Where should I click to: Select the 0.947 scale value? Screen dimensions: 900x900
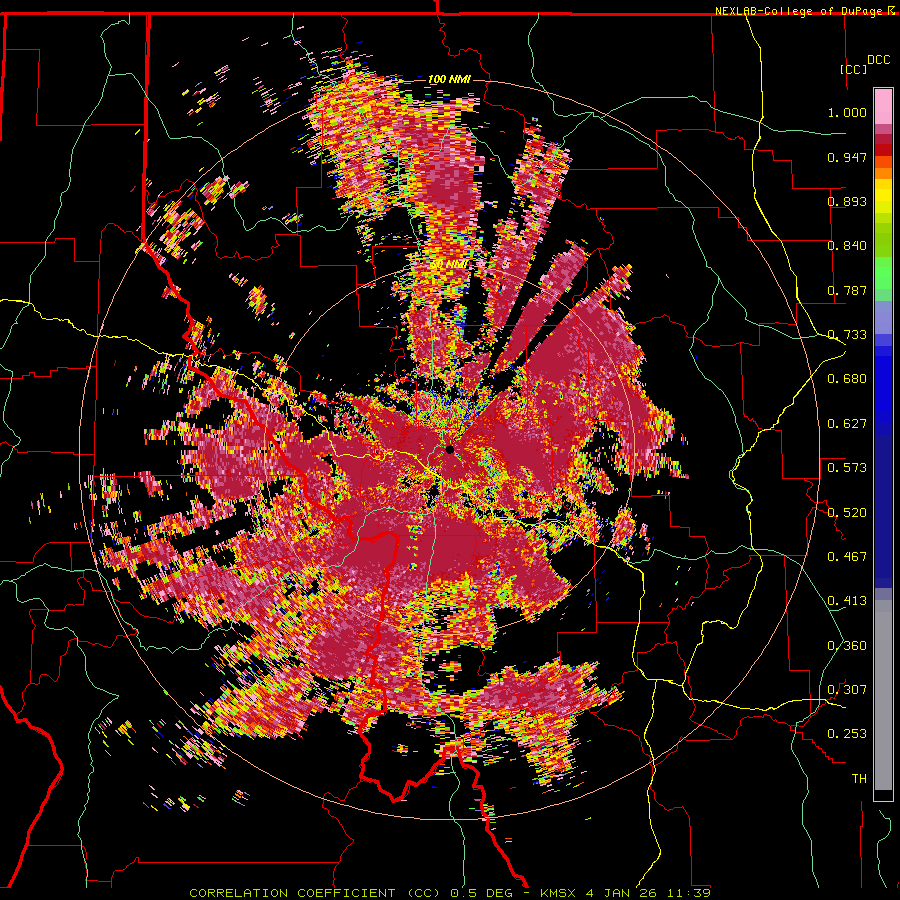click(x=847, y=157)
